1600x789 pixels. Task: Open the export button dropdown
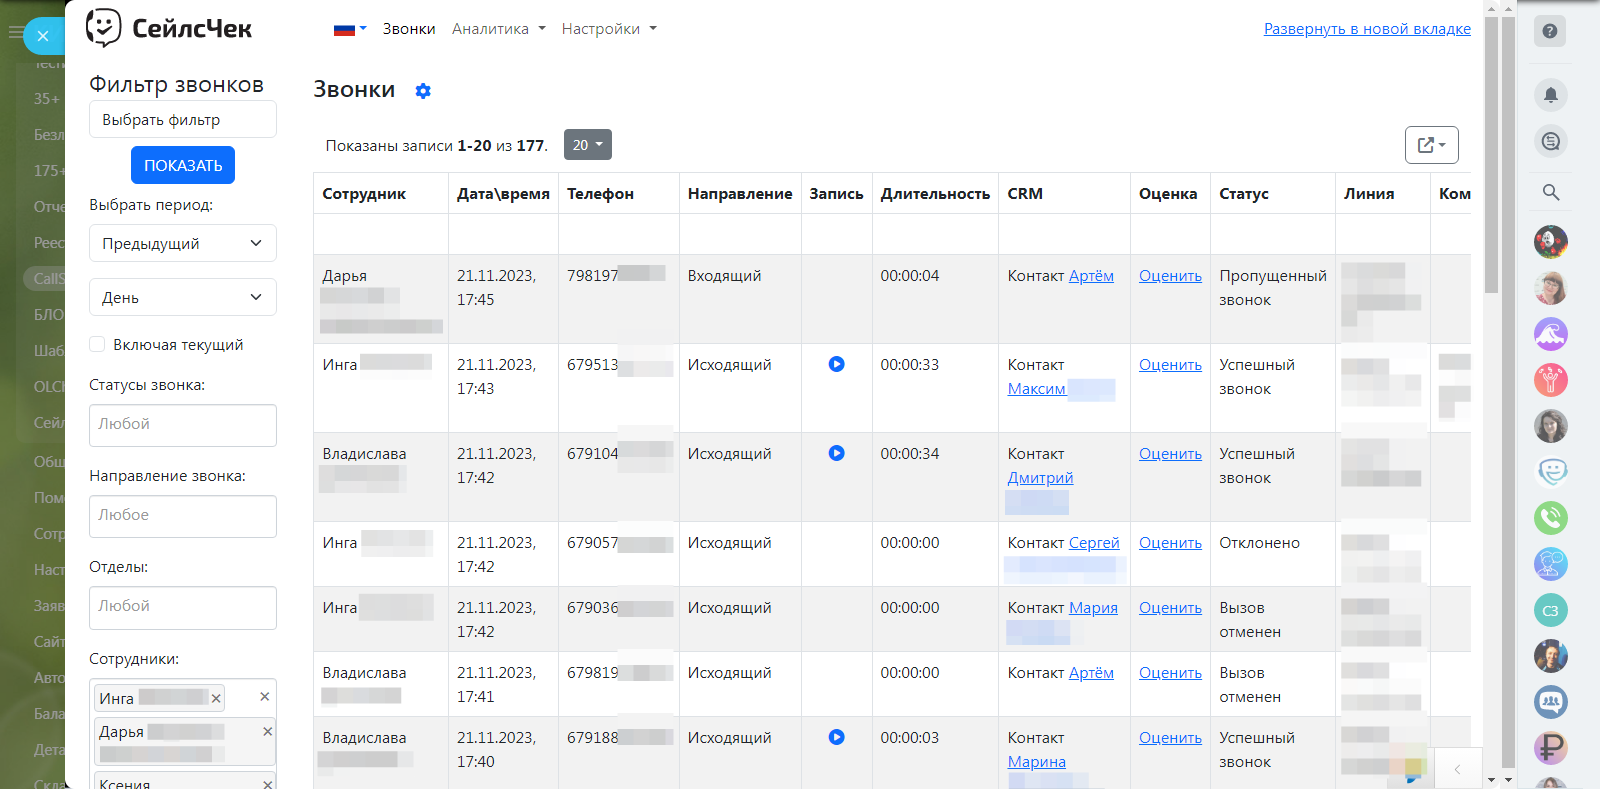pos(1431,145)
